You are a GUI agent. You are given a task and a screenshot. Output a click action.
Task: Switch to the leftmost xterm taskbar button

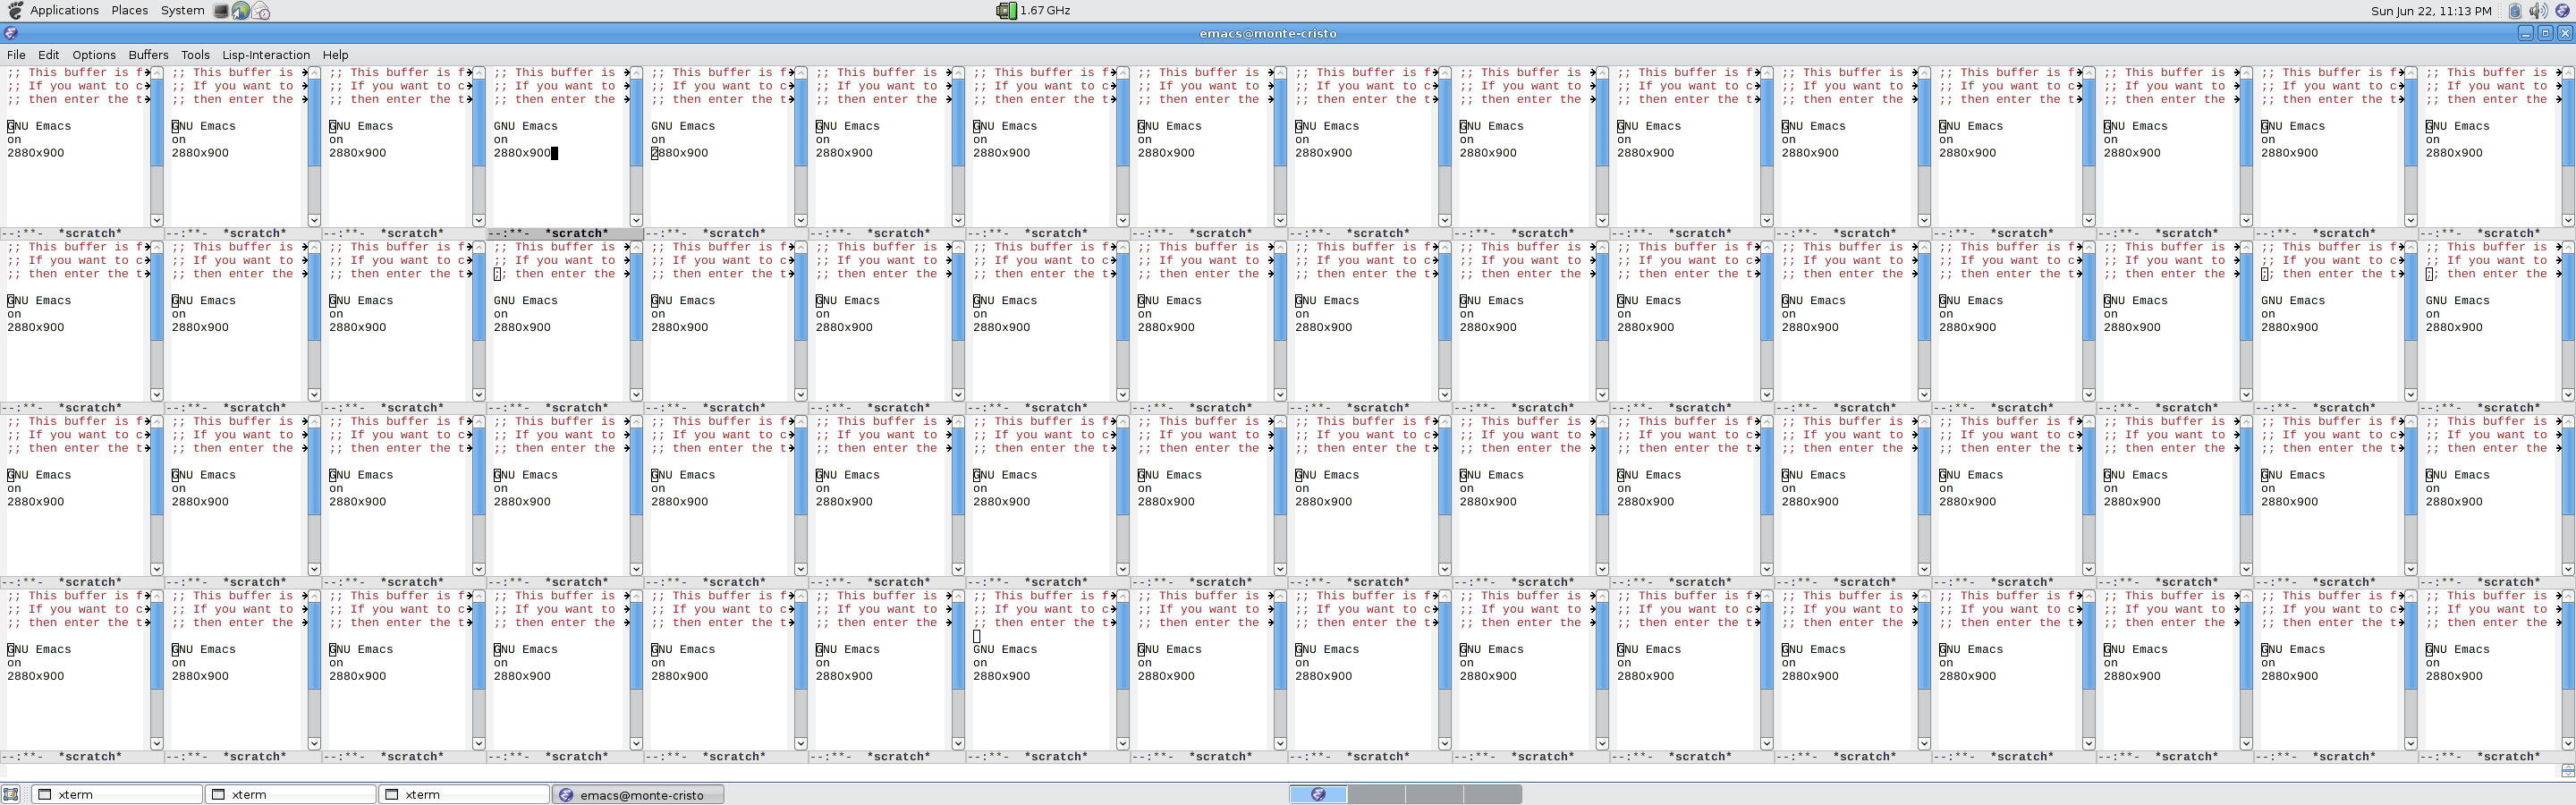[x=117, y=795]
